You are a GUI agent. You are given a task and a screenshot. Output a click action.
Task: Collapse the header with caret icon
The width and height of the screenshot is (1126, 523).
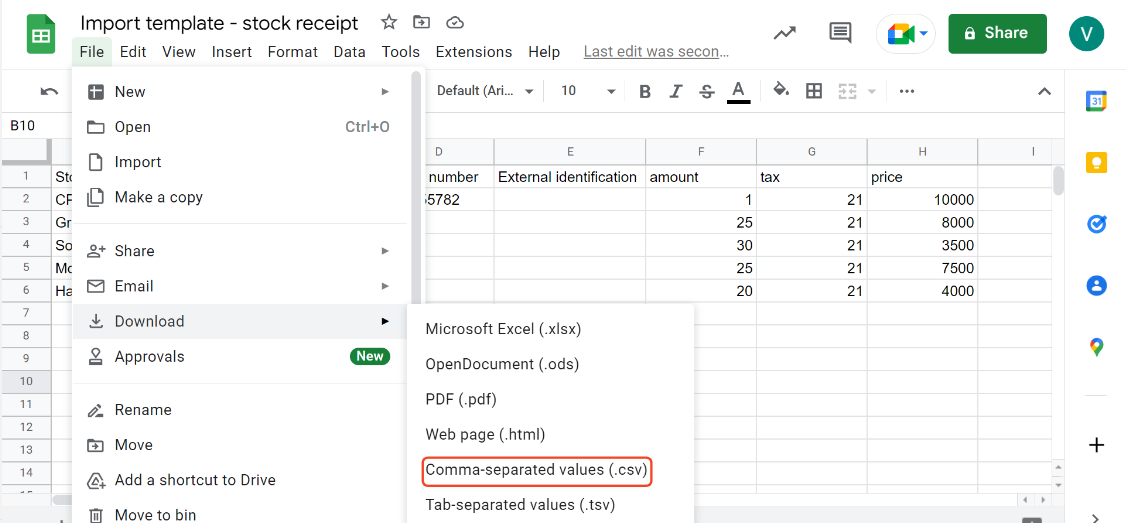pyautogui.click(x=1045, y=91)
